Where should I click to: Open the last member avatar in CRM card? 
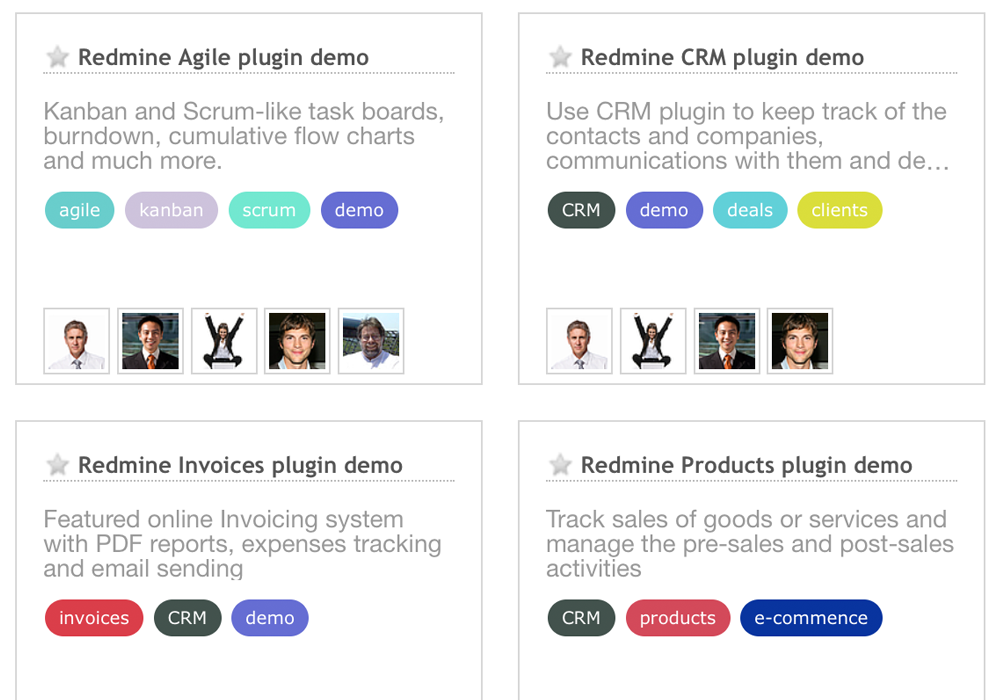tap(800, 341)
